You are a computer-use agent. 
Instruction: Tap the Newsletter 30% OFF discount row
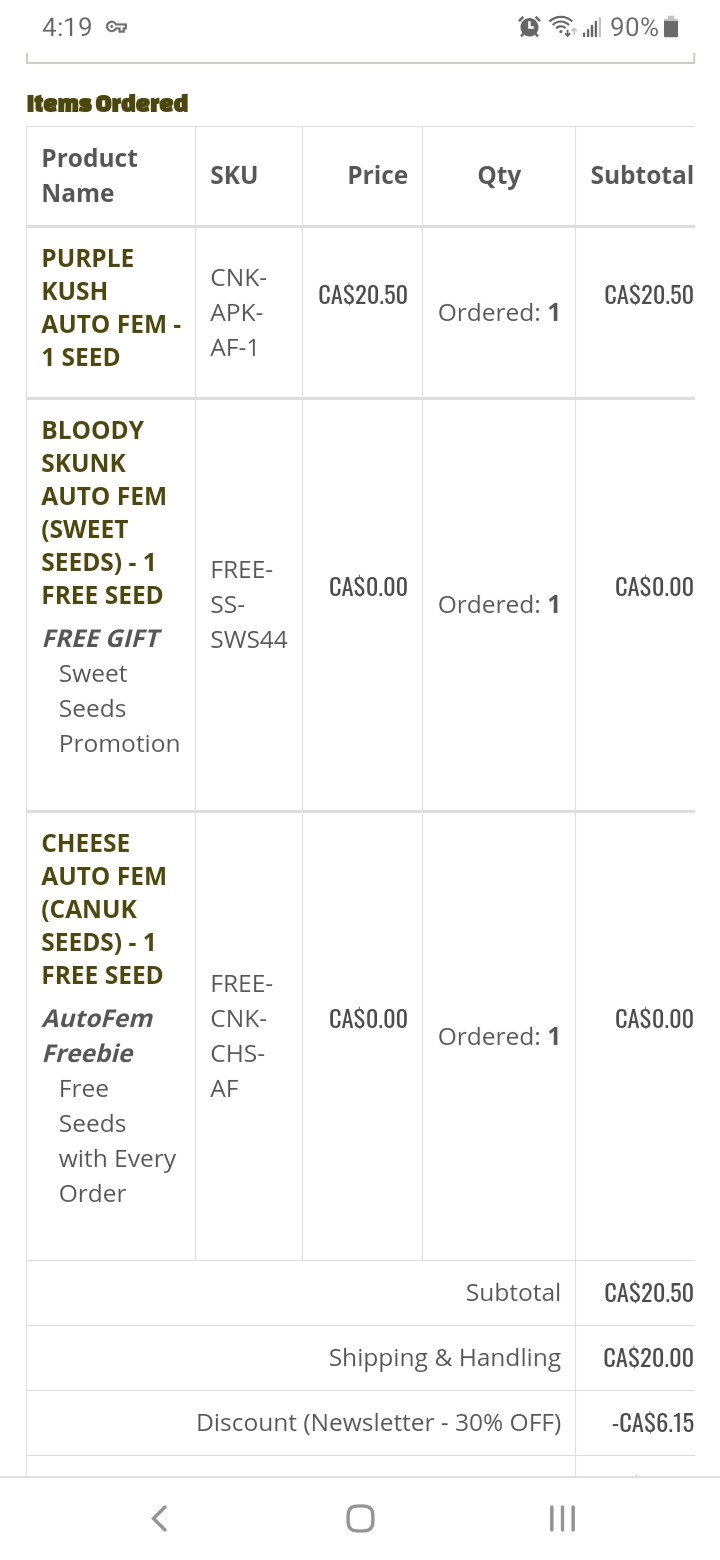360,1422
